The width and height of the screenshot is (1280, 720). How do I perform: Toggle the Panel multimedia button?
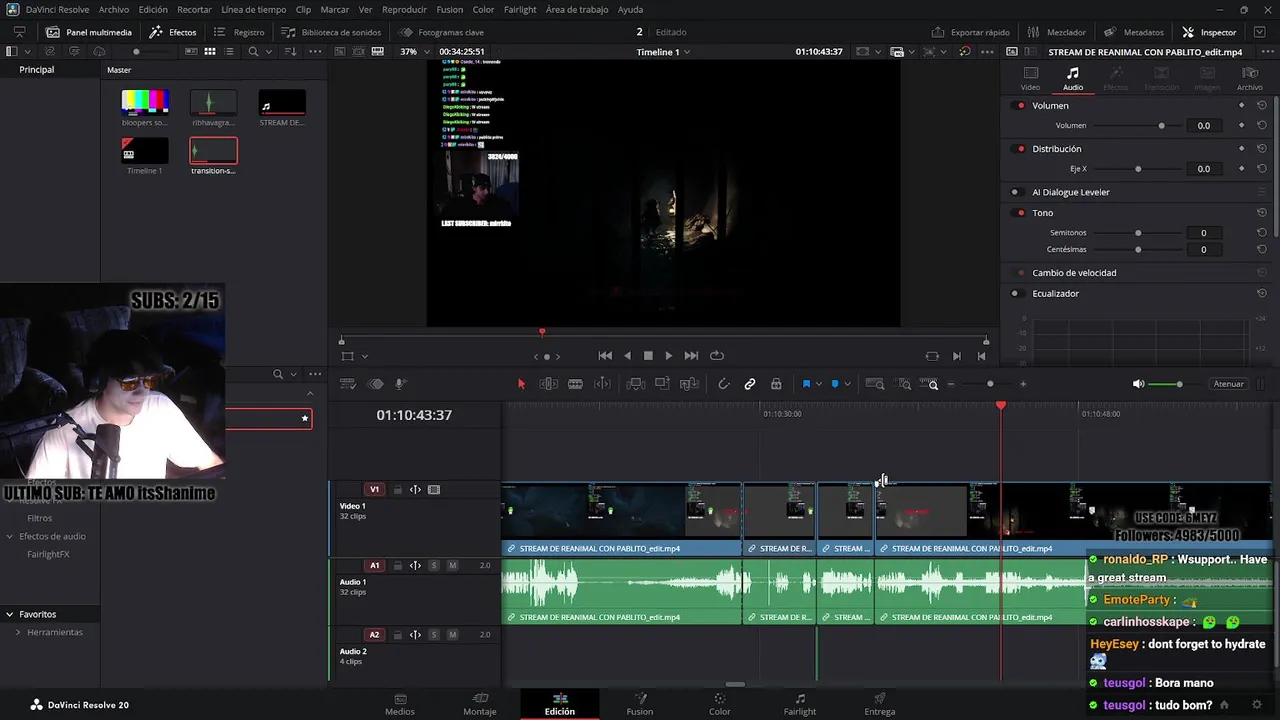[x=89, y=32]
